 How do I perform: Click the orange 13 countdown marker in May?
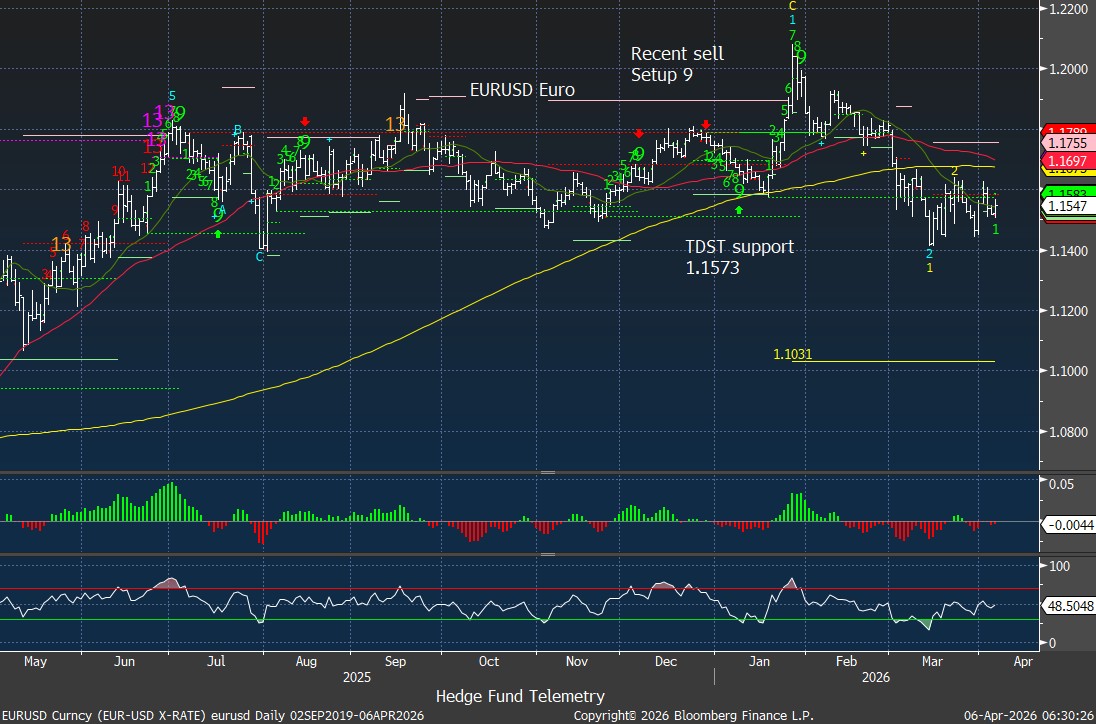click(61, 244)
